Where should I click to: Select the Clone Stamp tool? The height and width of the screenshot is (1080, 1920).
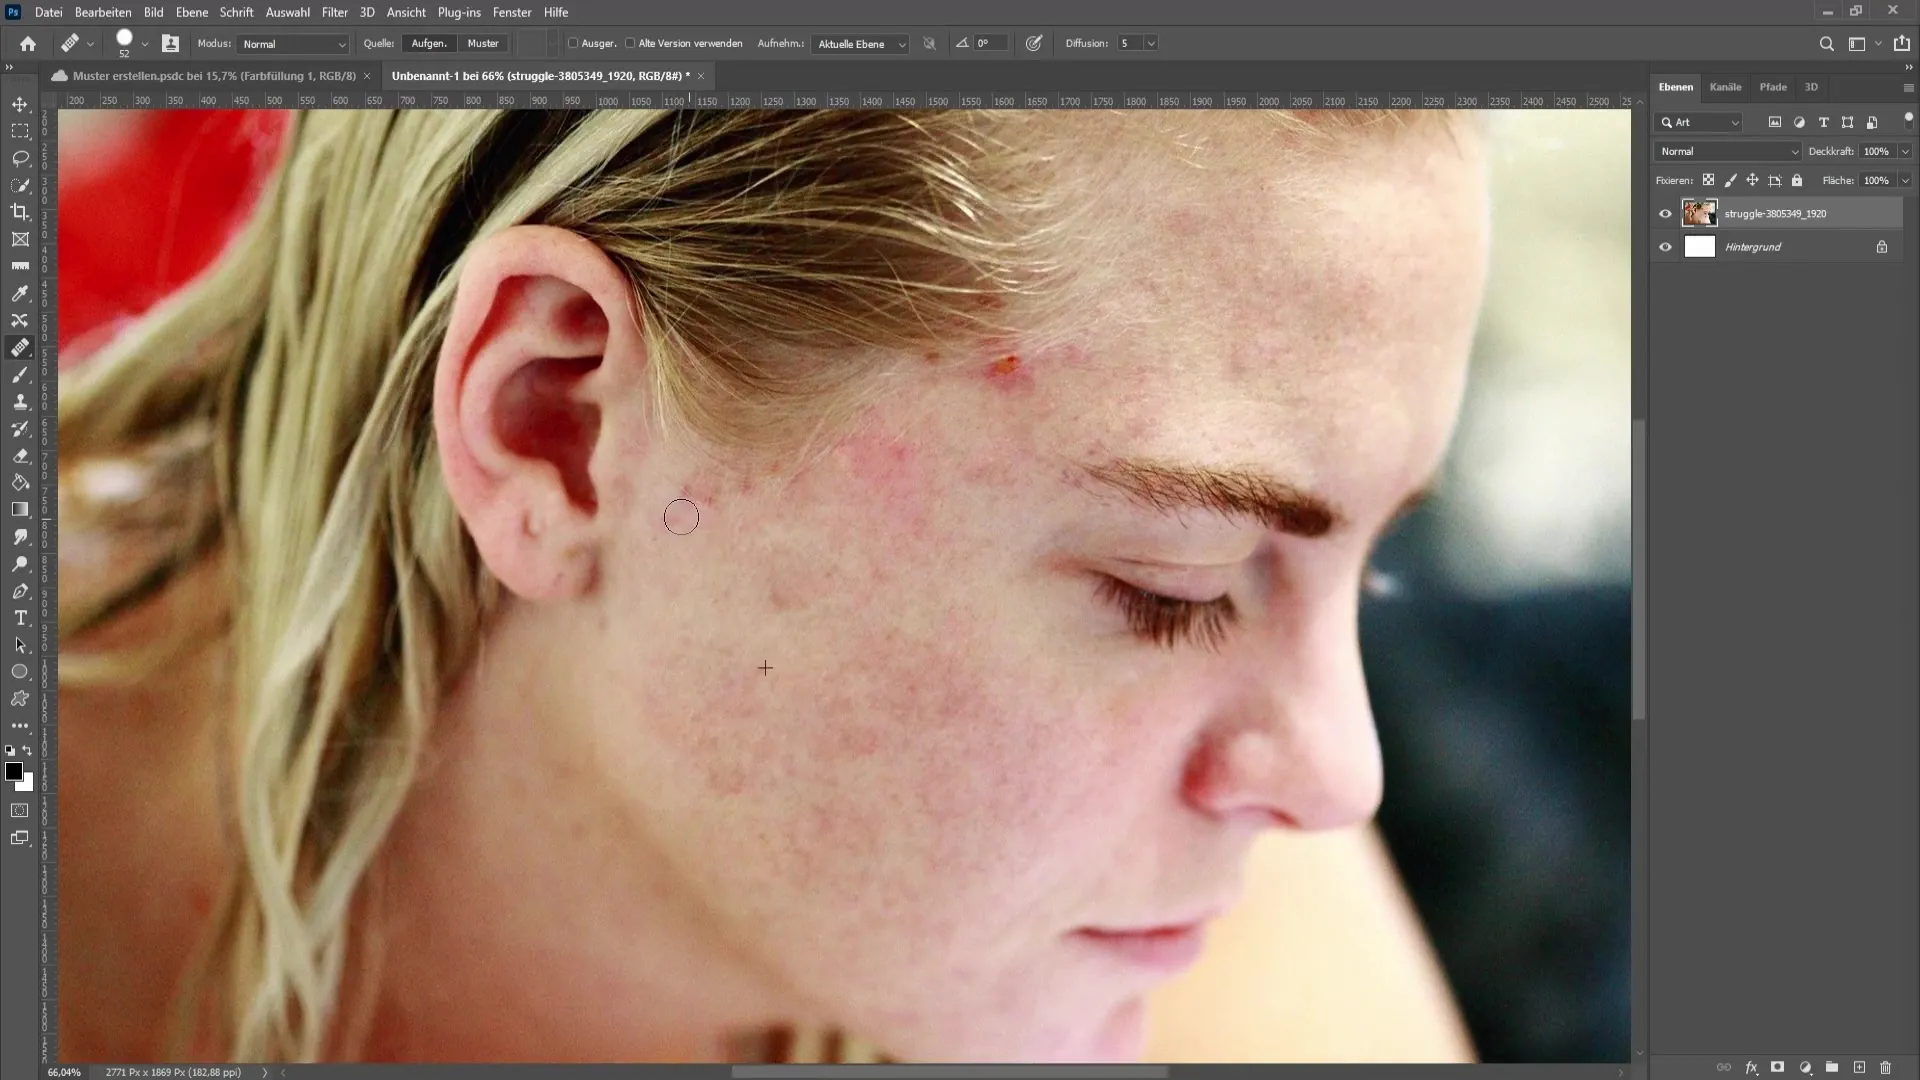coord(20,402)
